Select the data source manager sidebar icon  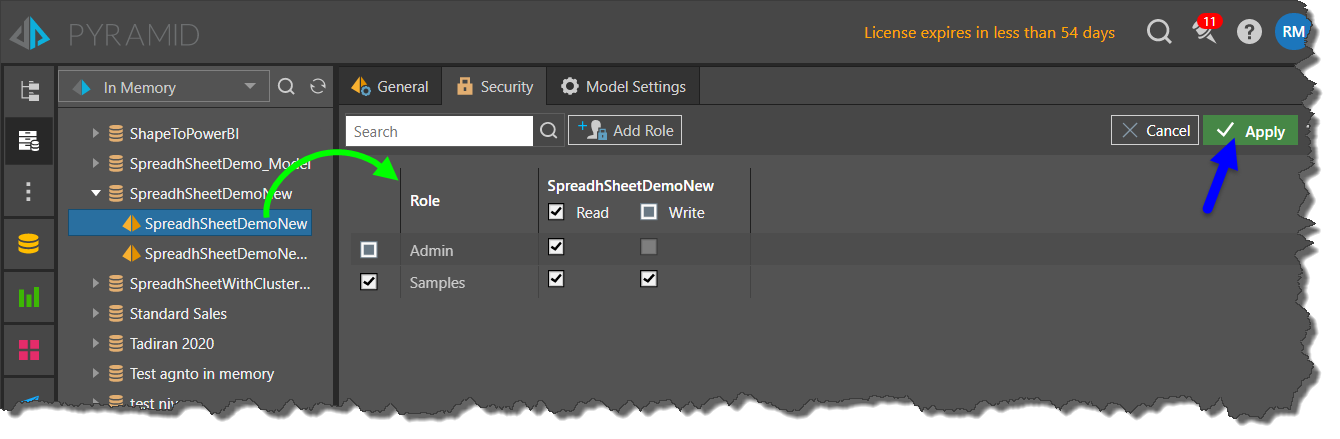point(29,141)
